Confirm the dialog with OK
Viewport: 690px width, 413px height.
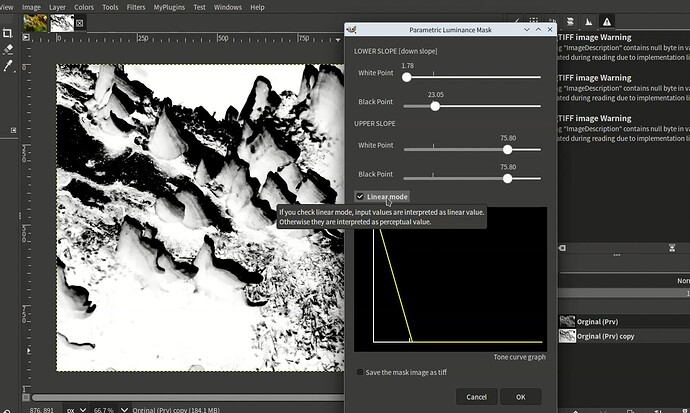[521, 397]
